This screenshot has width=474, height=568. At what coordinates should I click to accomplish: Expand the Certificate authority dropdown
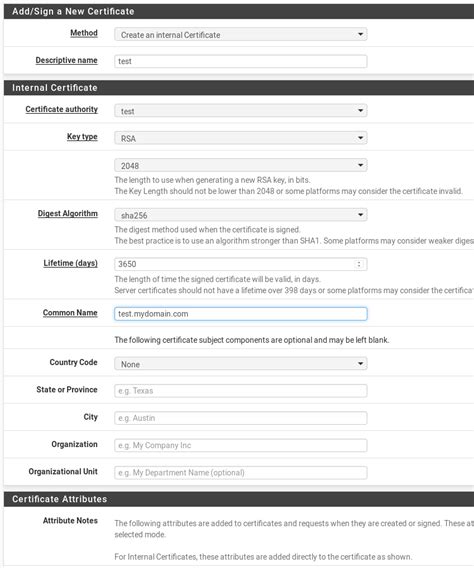(x=240, y=111)
